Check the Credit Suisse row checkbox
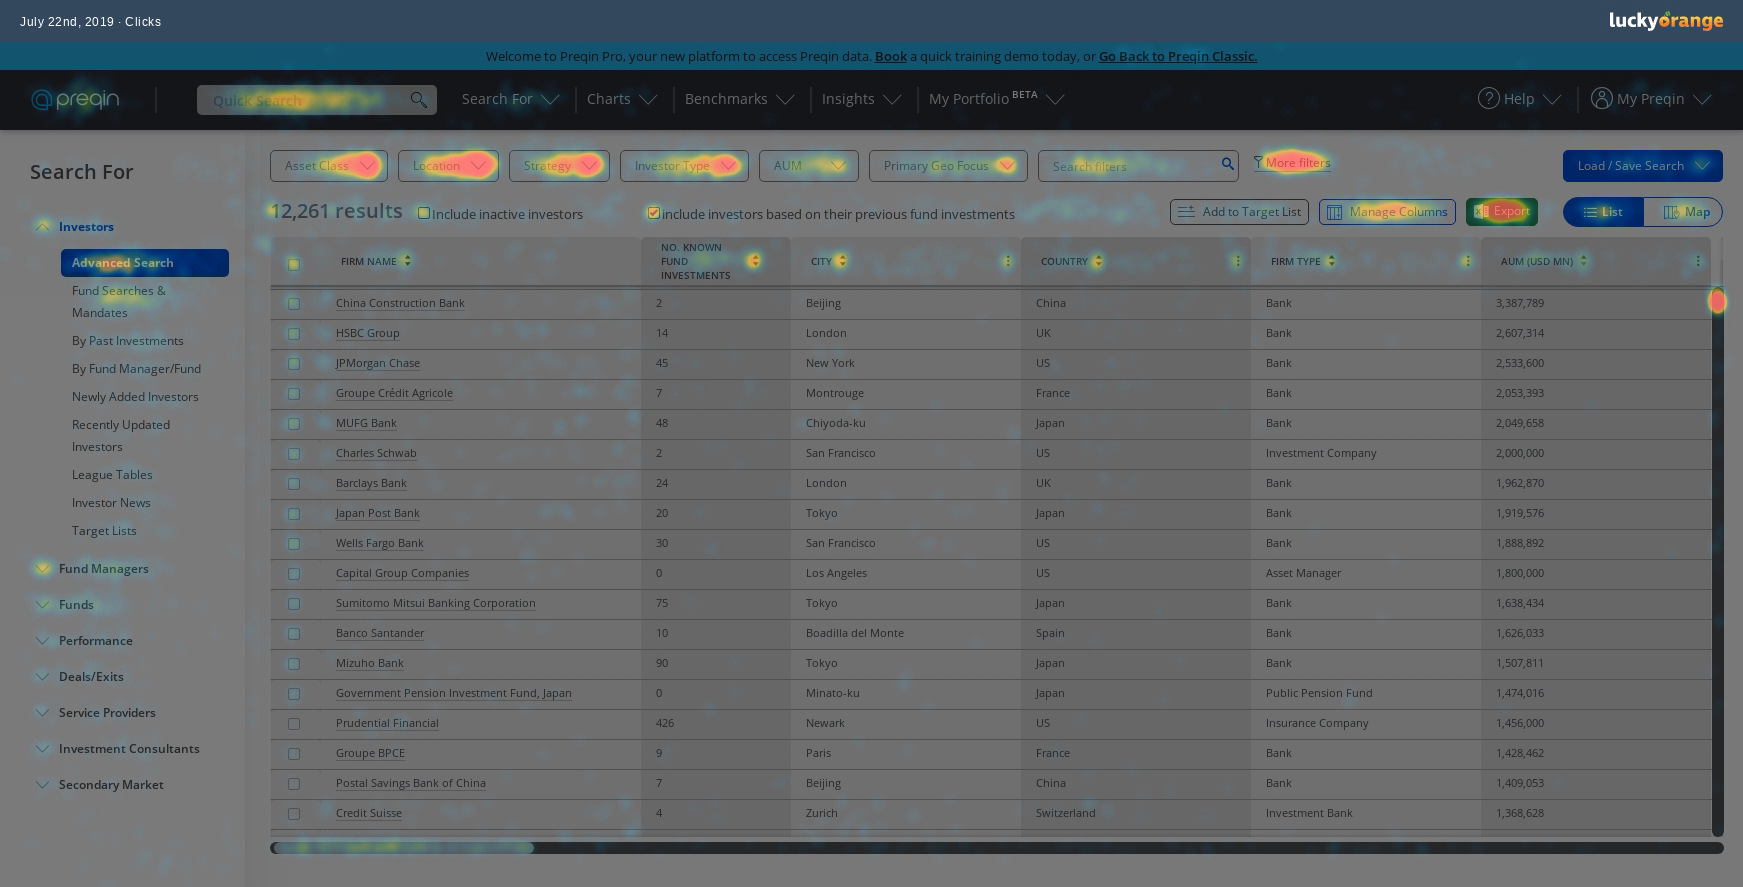 pyautogui.click(x=293, y=813)
